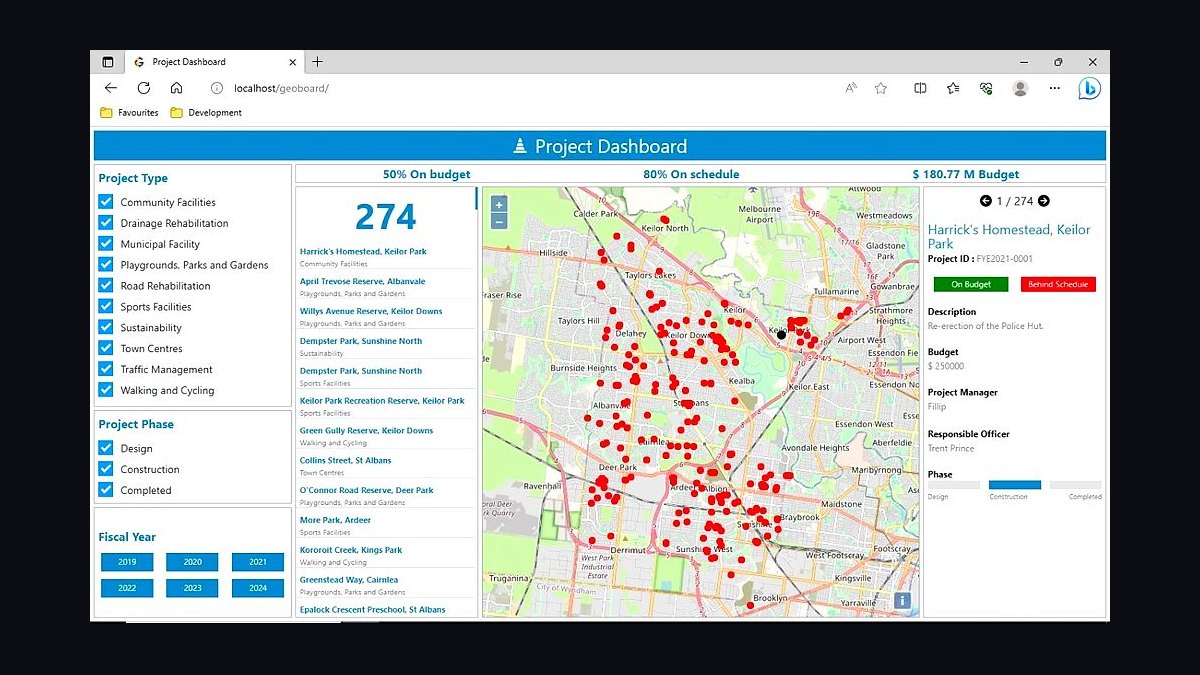
Task: Open Collins Street, St Albans project
Action: tap(346, 460)
